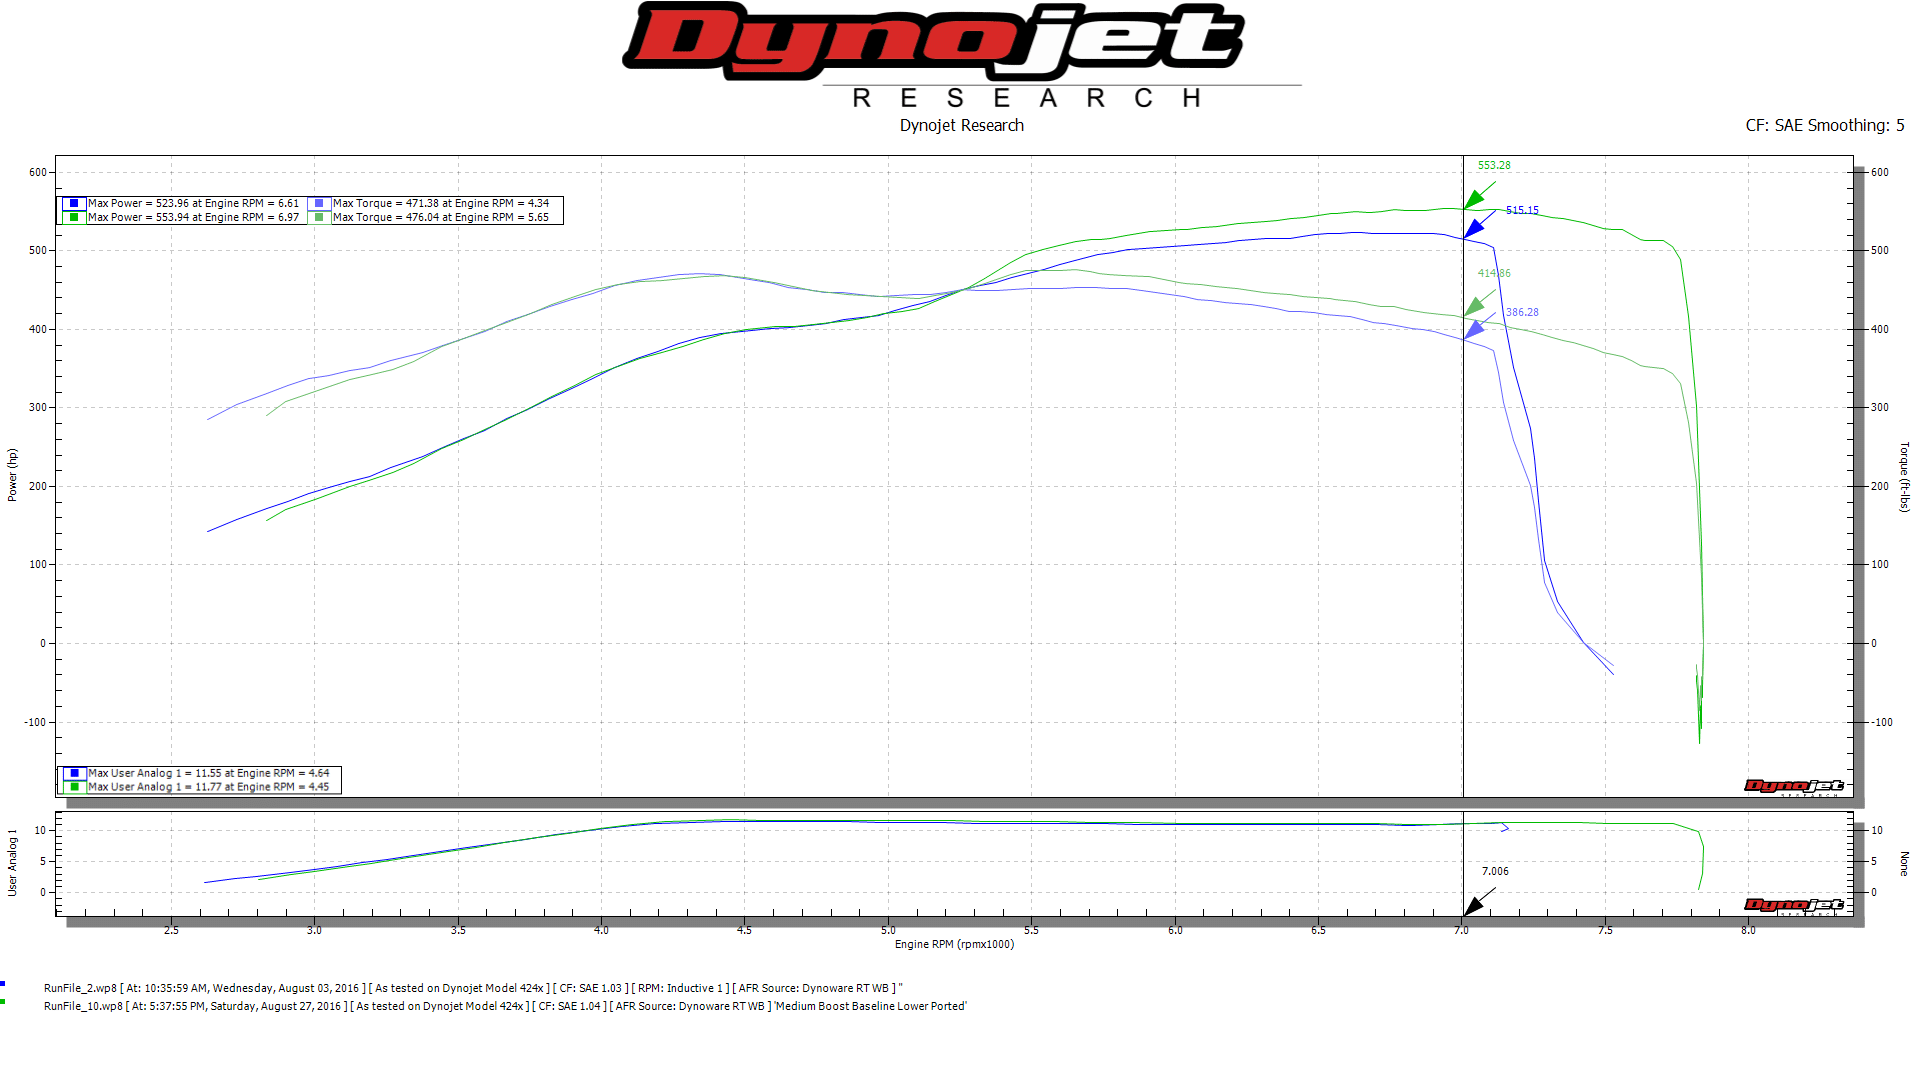The height and width of the screenshot is (1084, 1924).
Task: Click the 'CF: SAE Smoothing: 5' label
Action: tap(1825, 125)
